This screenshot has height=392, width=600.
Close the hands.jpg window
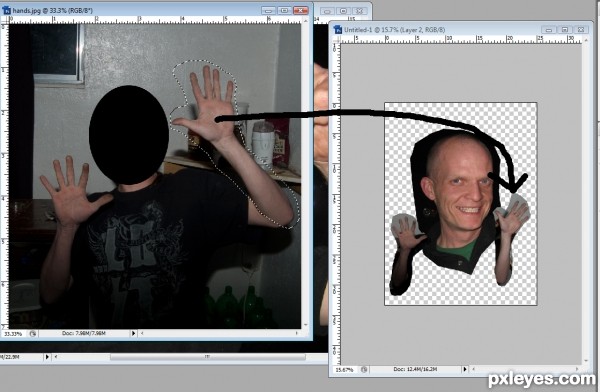(301, 11)
